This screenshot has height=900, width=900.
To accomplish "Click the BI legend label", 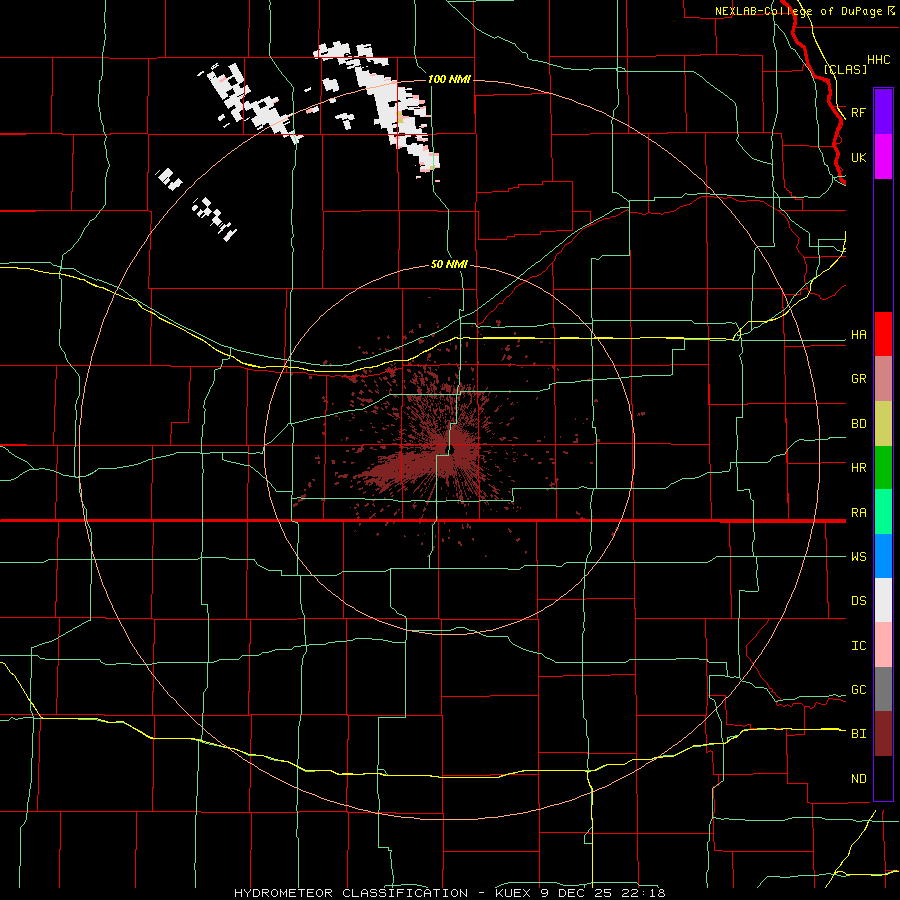I will tap(858, 734).
